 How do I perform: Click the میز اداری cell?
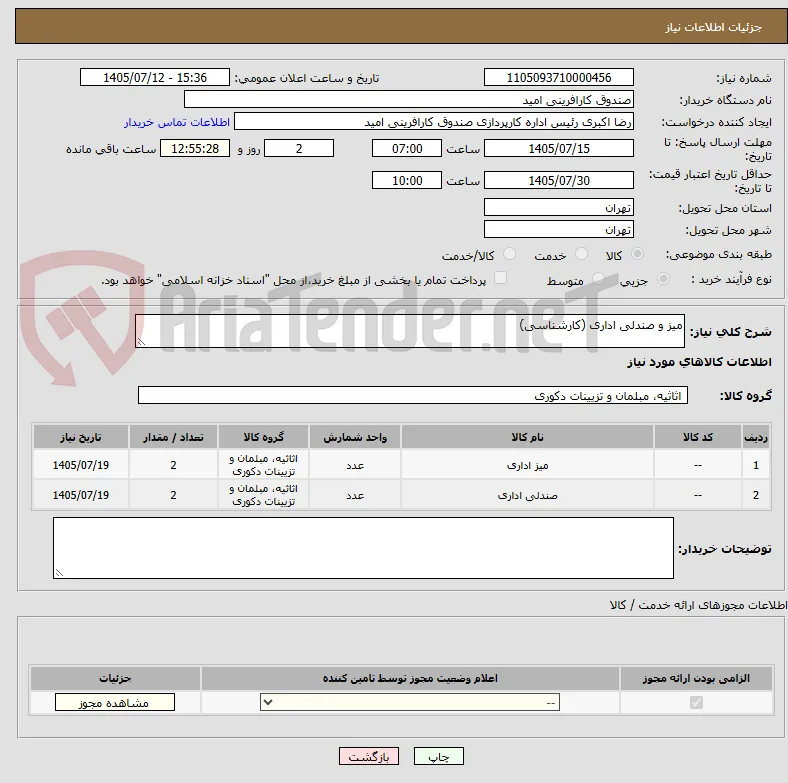click(x=527, y=465)
